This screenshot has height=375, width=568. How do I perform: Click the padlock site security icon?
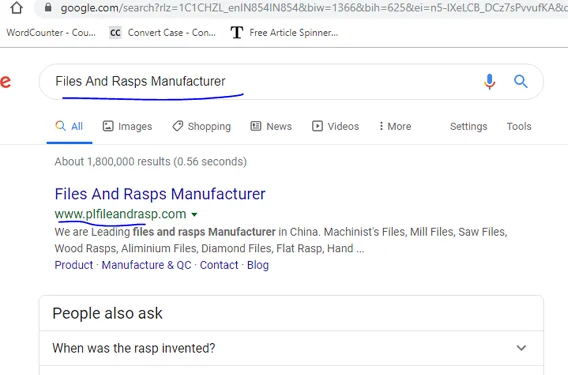(x=48, y=8)
